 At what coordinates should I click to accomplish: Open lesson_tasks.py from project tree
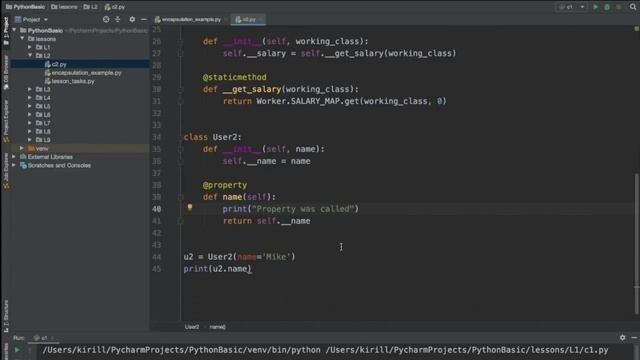[69, 81]
